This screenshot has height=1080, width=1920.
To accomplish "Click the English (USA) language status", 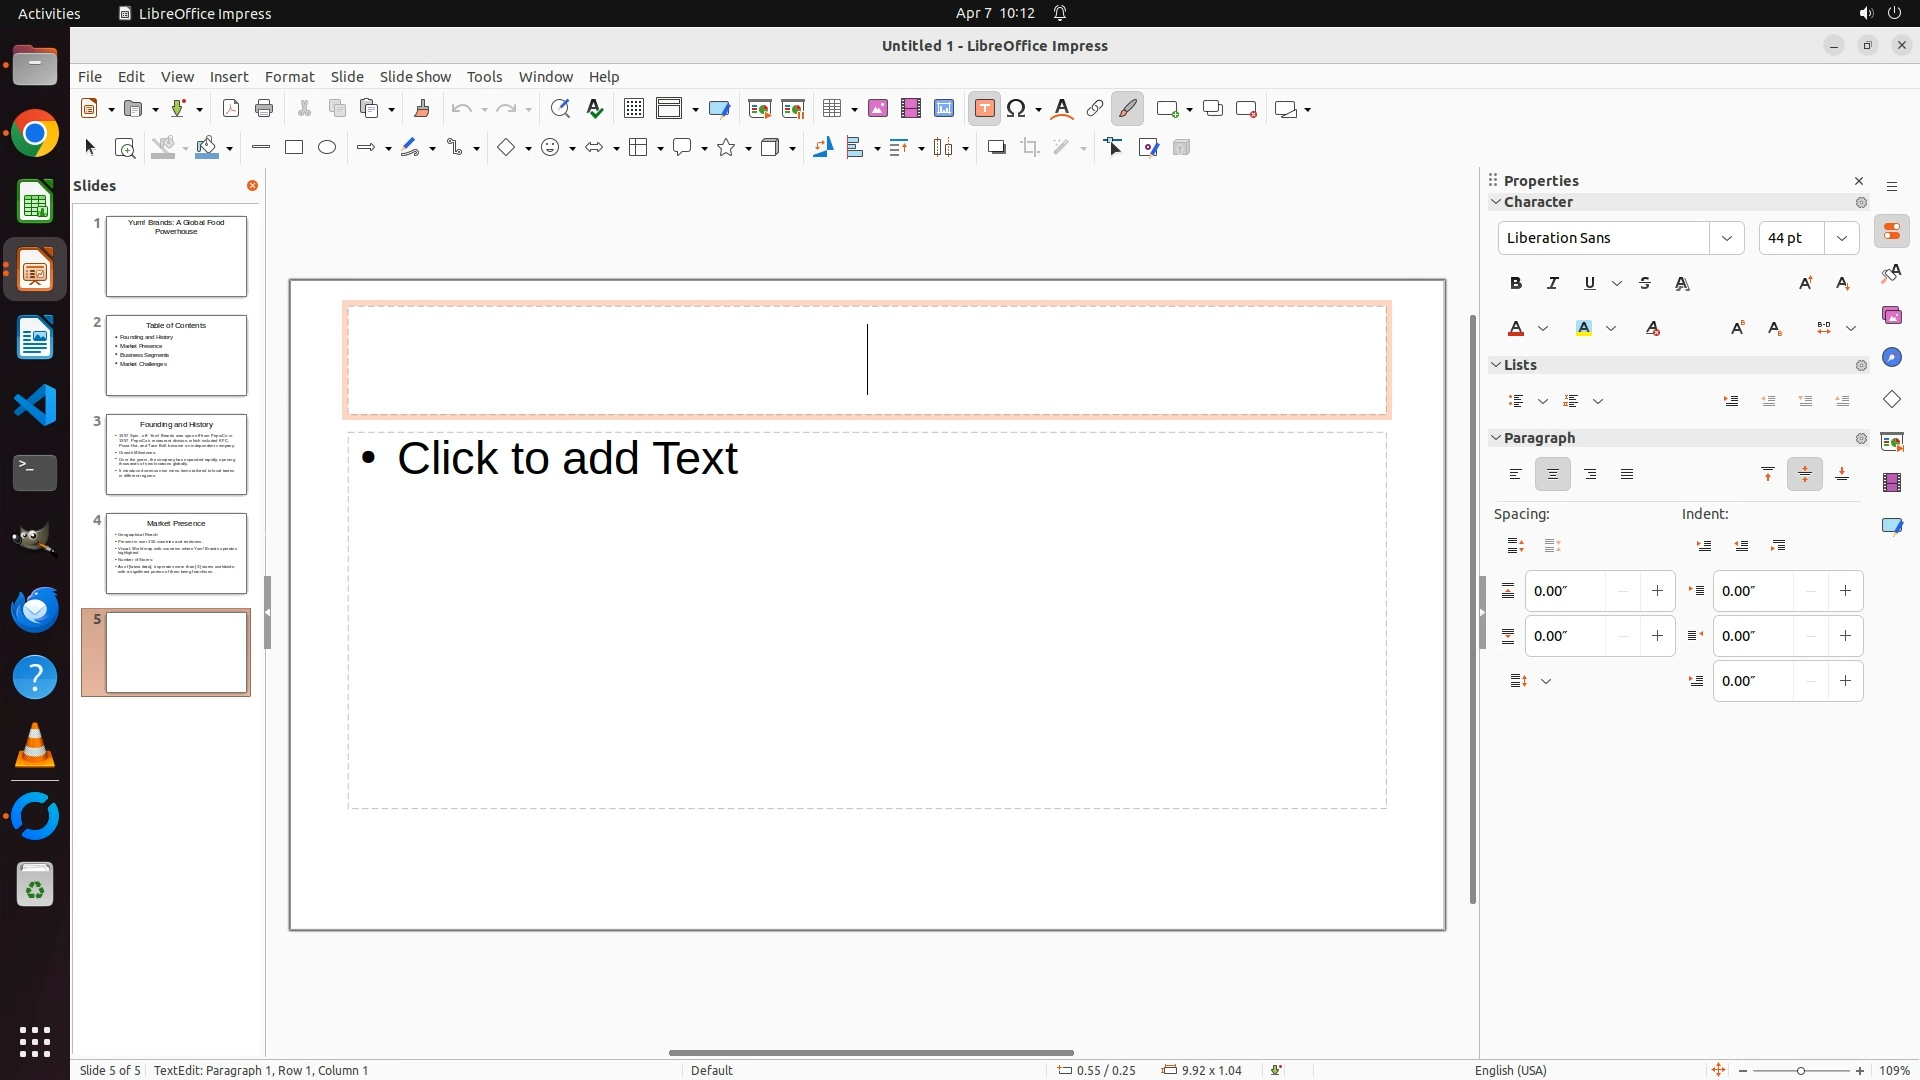I will point(1510,1070).
